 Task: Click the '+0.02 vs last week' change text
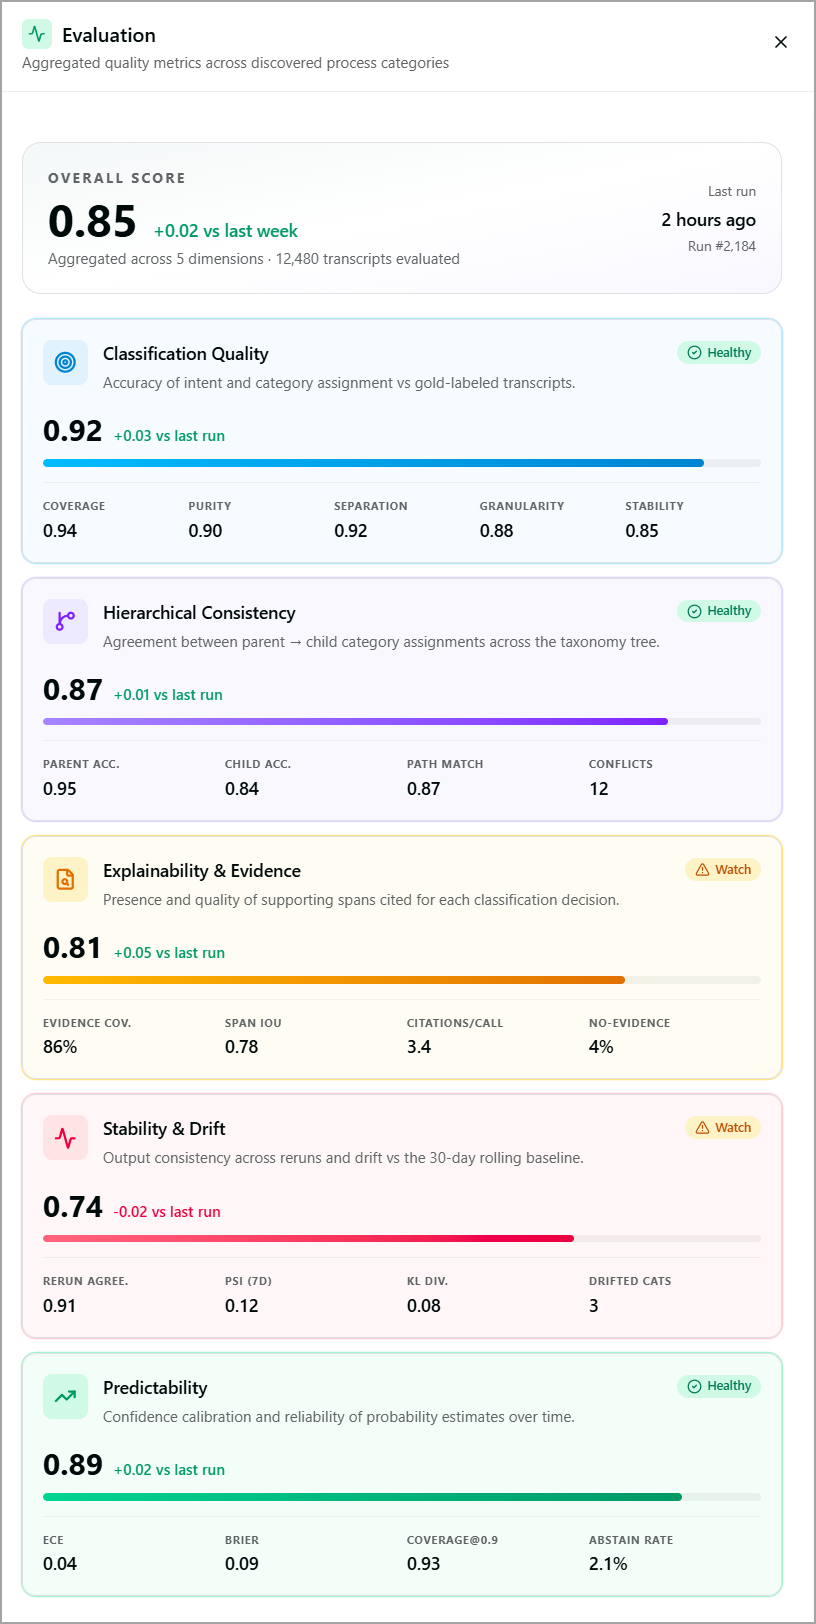point(226,231)
